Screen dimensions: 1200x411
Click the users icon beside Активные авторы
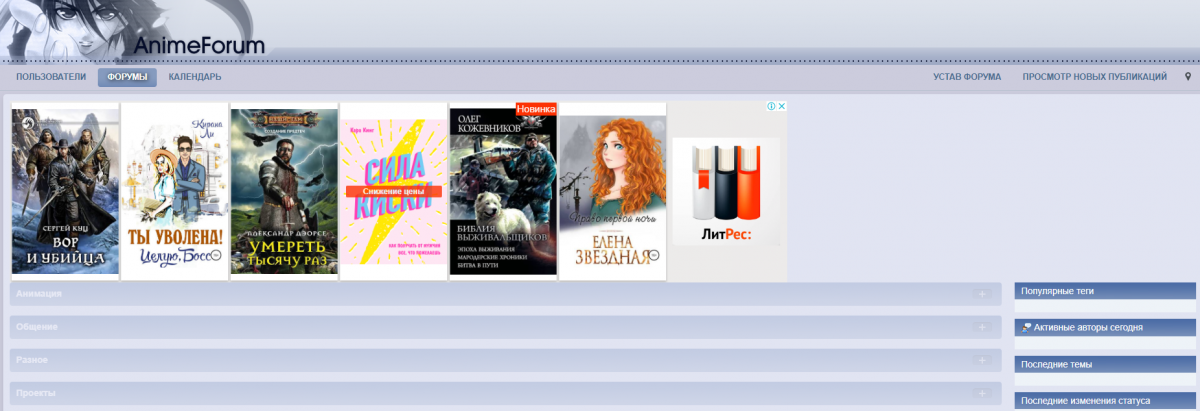click(x=1026, y=327)
